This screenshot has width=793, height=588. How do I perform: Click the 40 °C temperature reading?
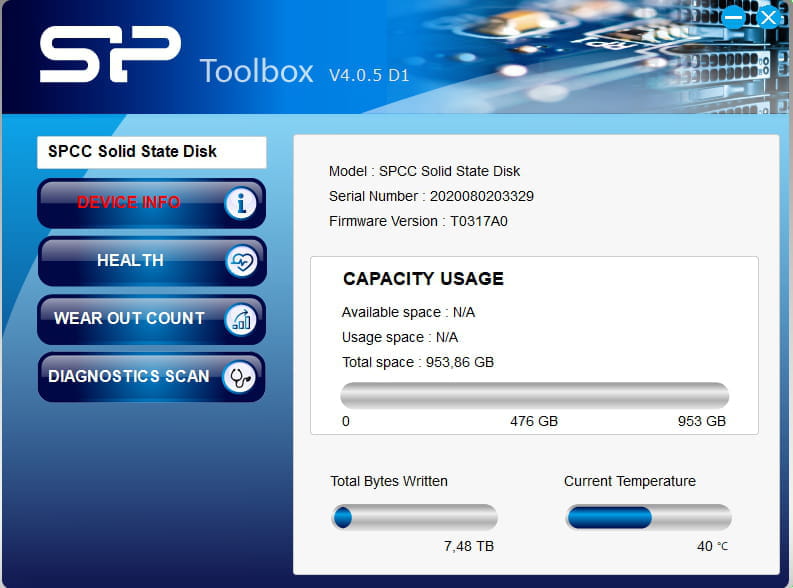[x=713, y=547]
